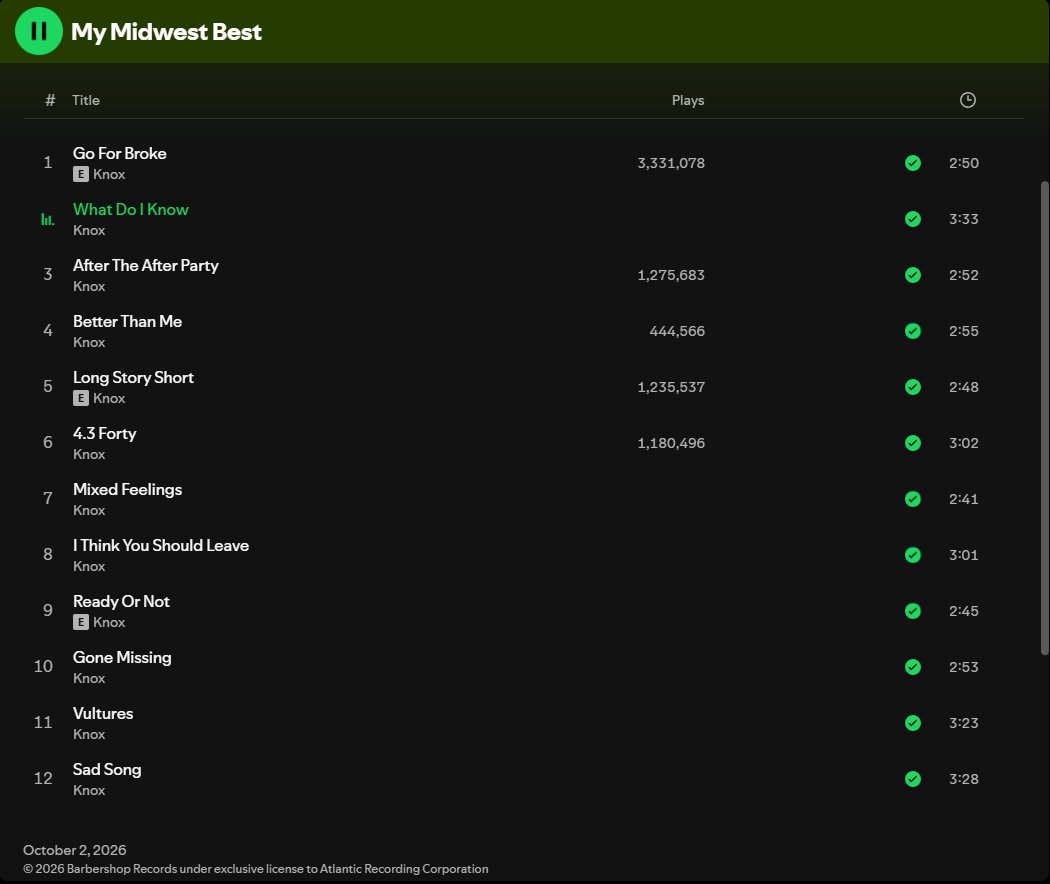Click the vertical scrollbar on the right
Viewport: 1050px width, 884px height.
pyautogui.click(x=1044, y=418)
